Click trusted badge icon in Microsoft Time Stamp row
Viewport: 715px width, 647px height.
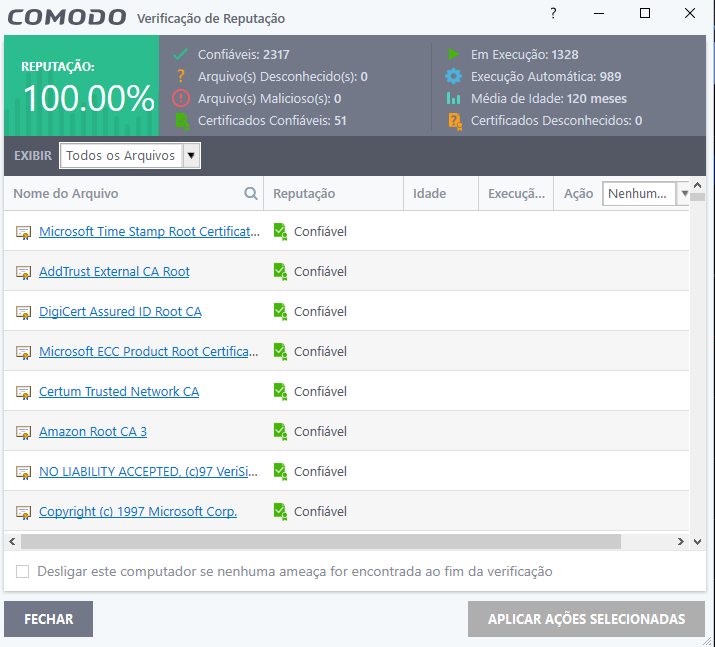280,232
